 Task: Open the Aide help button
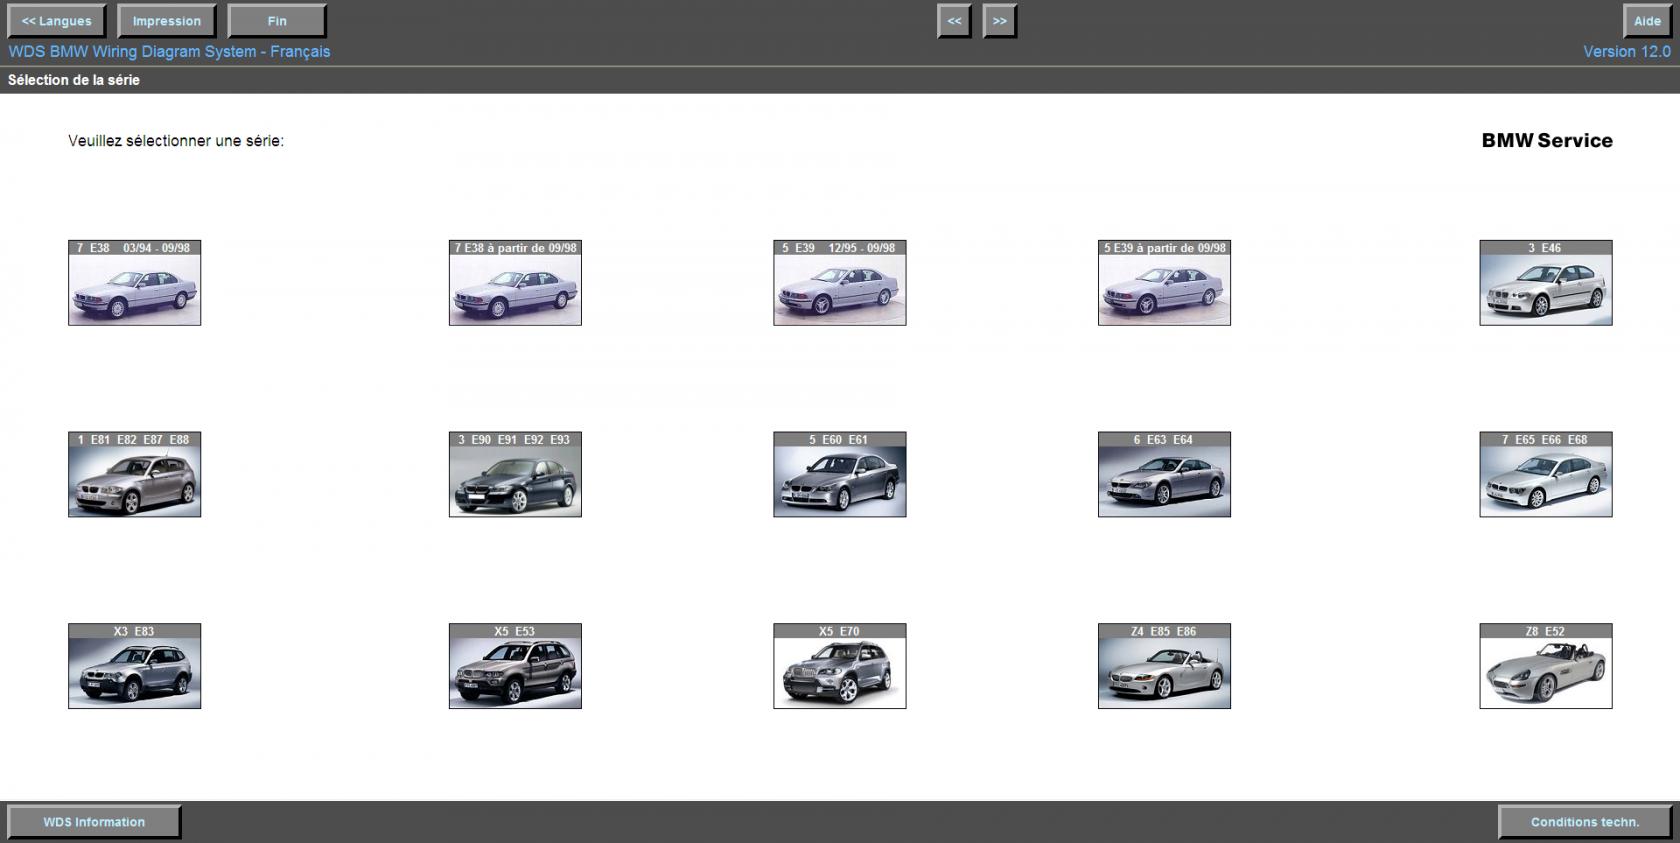(1648, 21)
